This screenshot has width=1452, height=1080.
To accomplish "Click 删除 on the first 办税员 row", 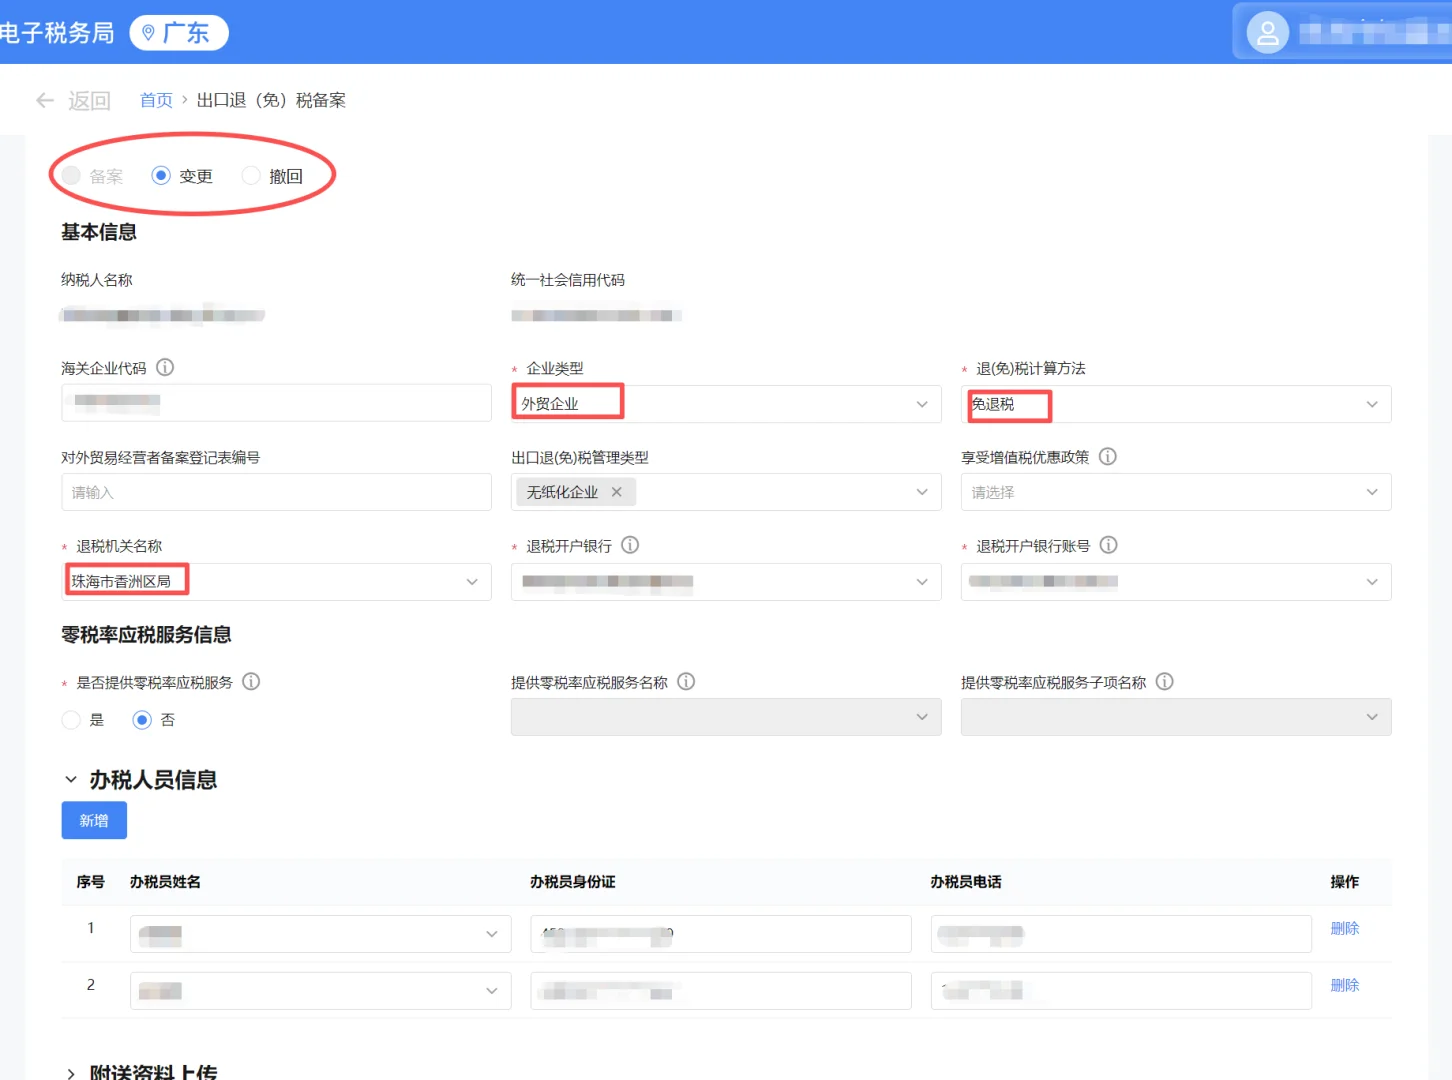I will 1344,928.
